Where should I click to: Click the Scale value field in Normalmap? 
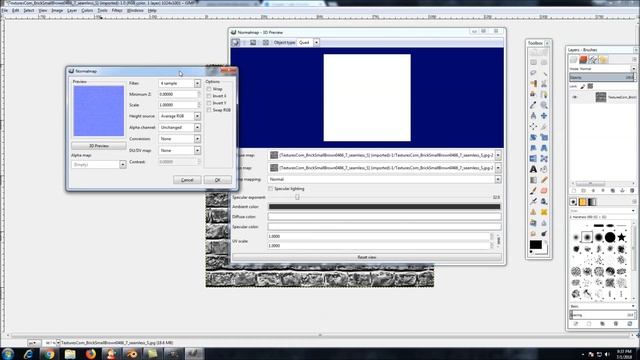coord(178,105)
